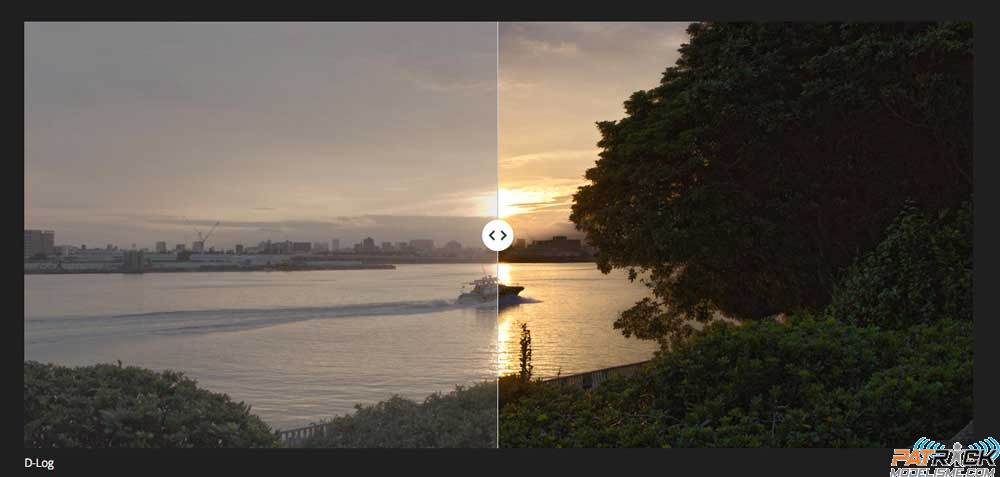Click the speedboat on the water

490,290
